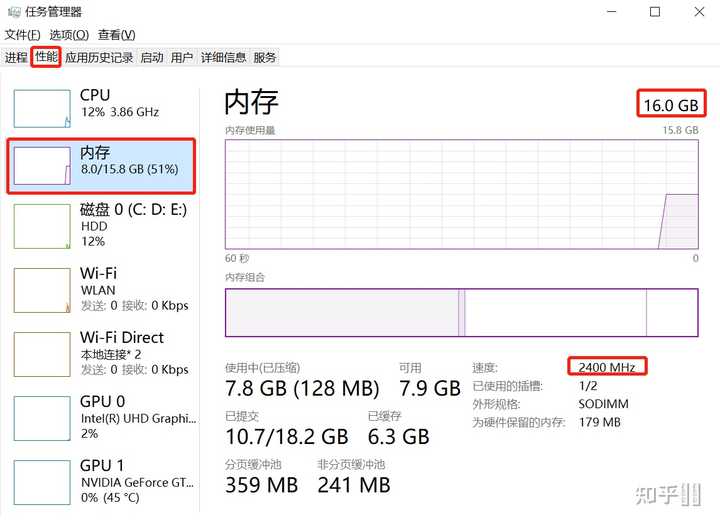Click the 内存组合 memory composition bar
720x520 pixels.
point(461,312)
